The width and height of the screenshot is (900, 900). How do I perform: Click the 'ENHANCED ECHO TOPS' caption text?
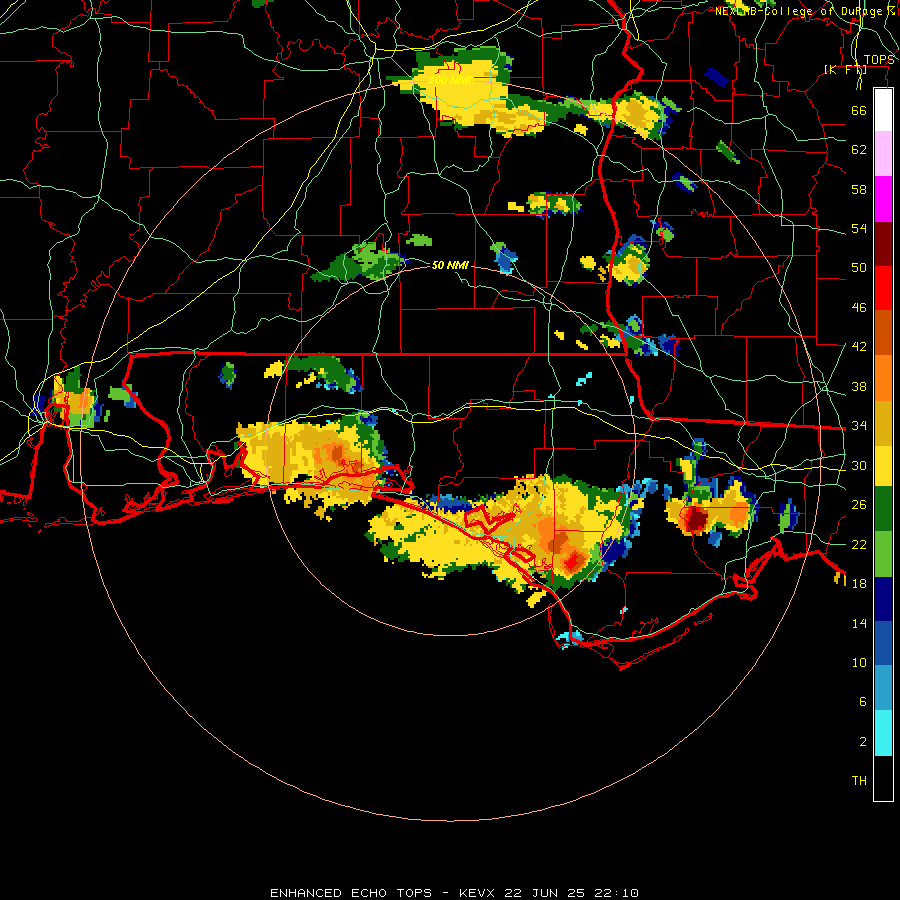point(351,893)
